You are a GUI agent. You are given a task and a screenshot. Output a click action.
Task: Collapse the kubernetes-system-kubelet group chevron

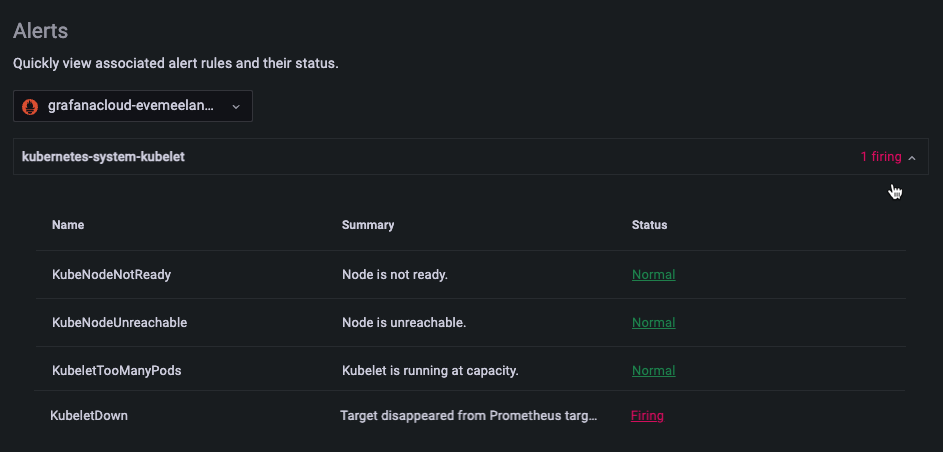point(912,157)
